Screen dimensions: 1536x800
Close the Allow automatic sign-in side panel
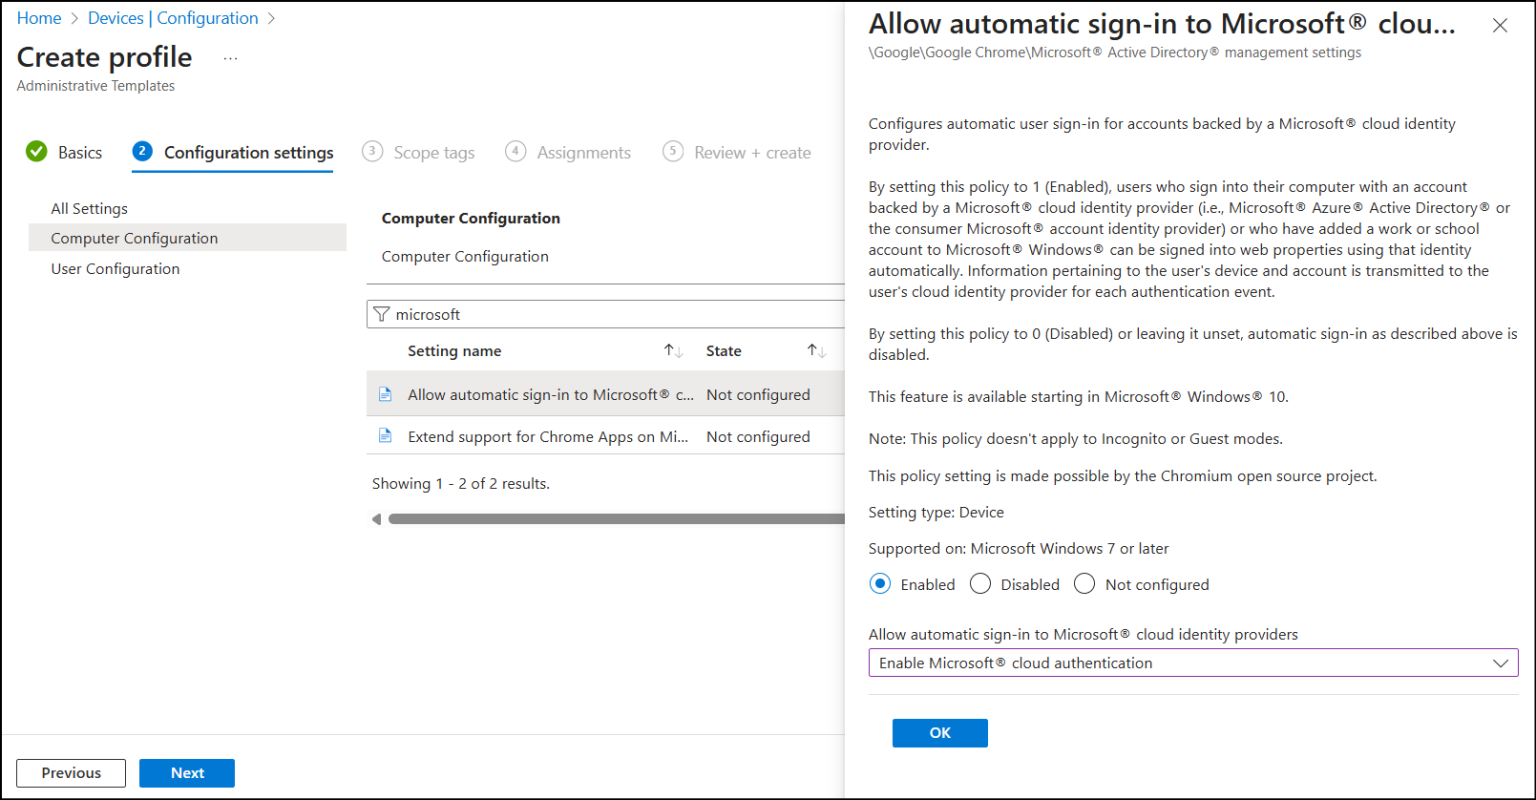pyautogui.click(x=1500, y=26)
